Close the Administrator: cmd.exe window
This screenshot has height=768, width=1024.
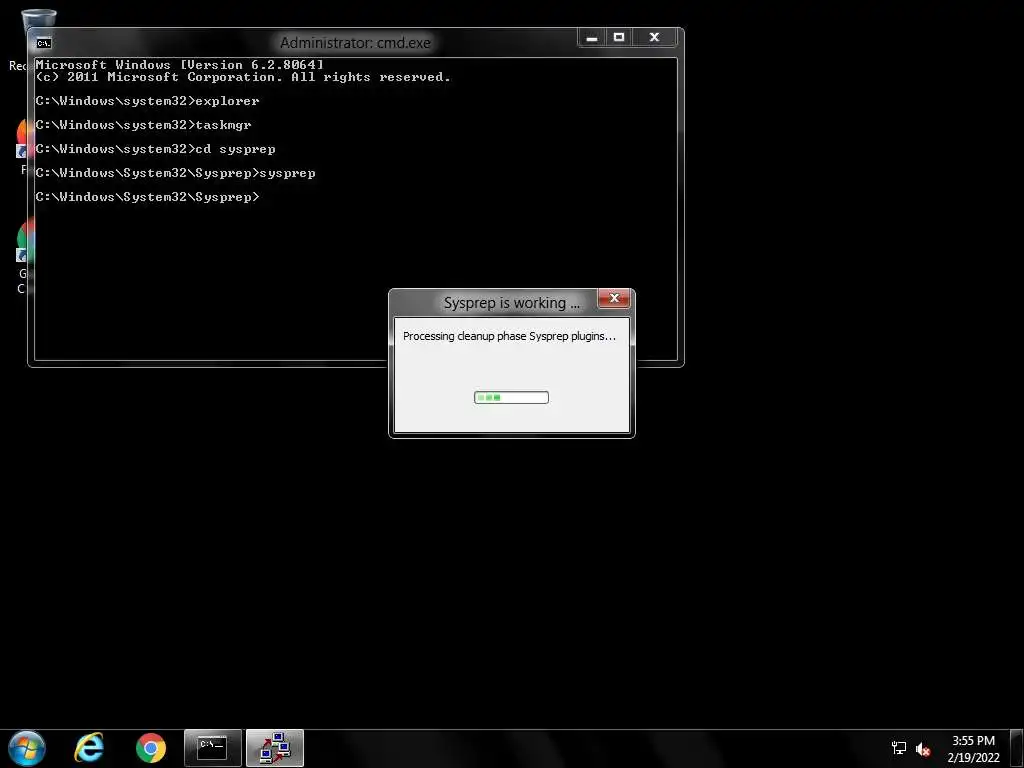(x=654, y=37)
